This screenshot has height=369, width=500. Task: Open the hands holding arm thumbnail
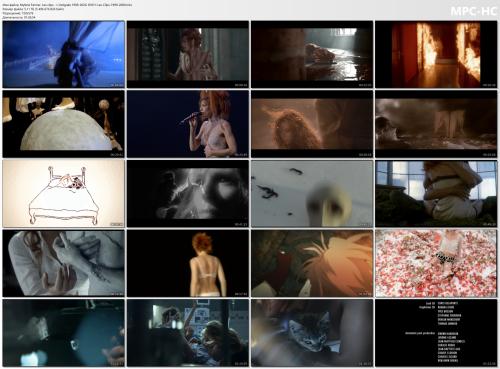pos(64,263)
